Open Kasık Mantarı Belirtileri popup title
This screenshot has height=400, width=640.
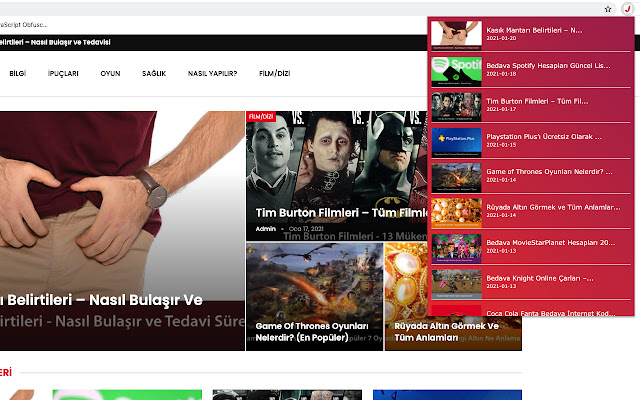(x=534, y=30)
